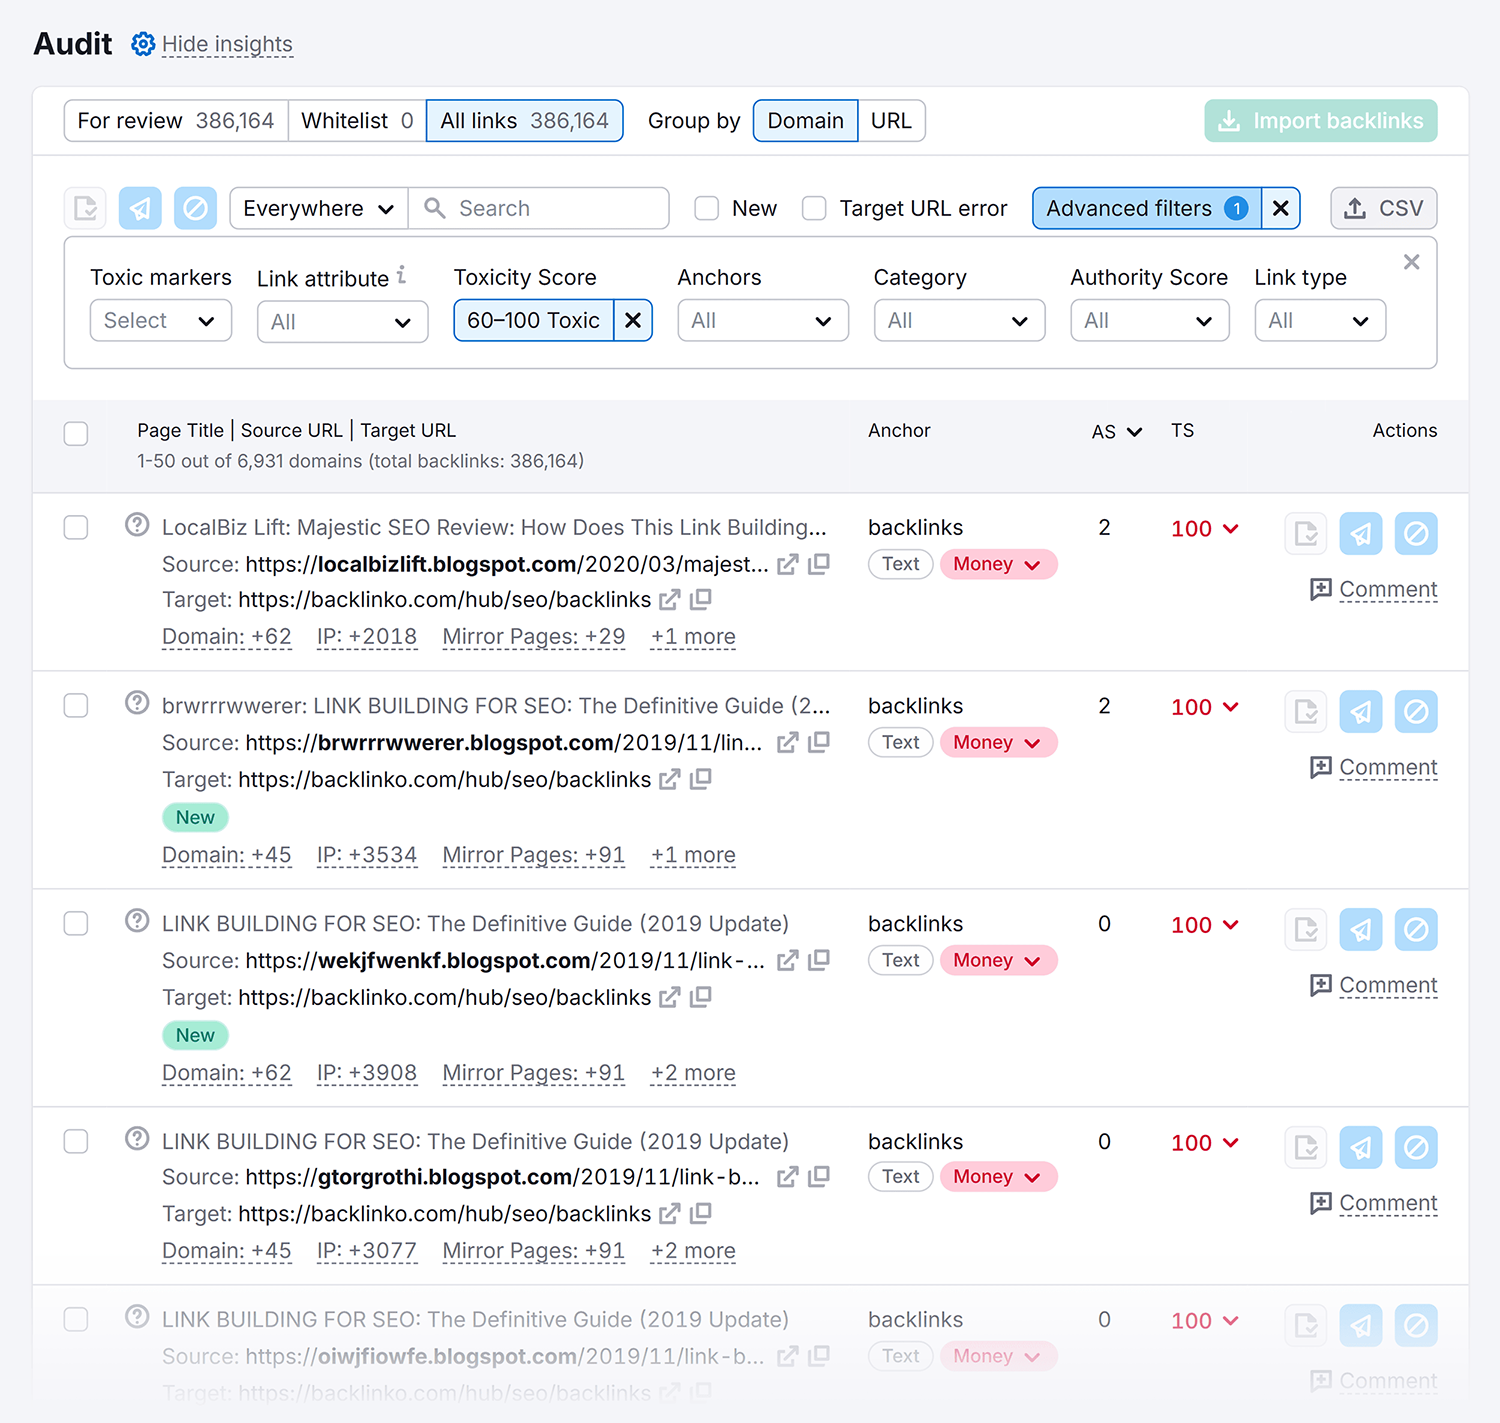Open the Authority Score filter dropdown

1150,320
